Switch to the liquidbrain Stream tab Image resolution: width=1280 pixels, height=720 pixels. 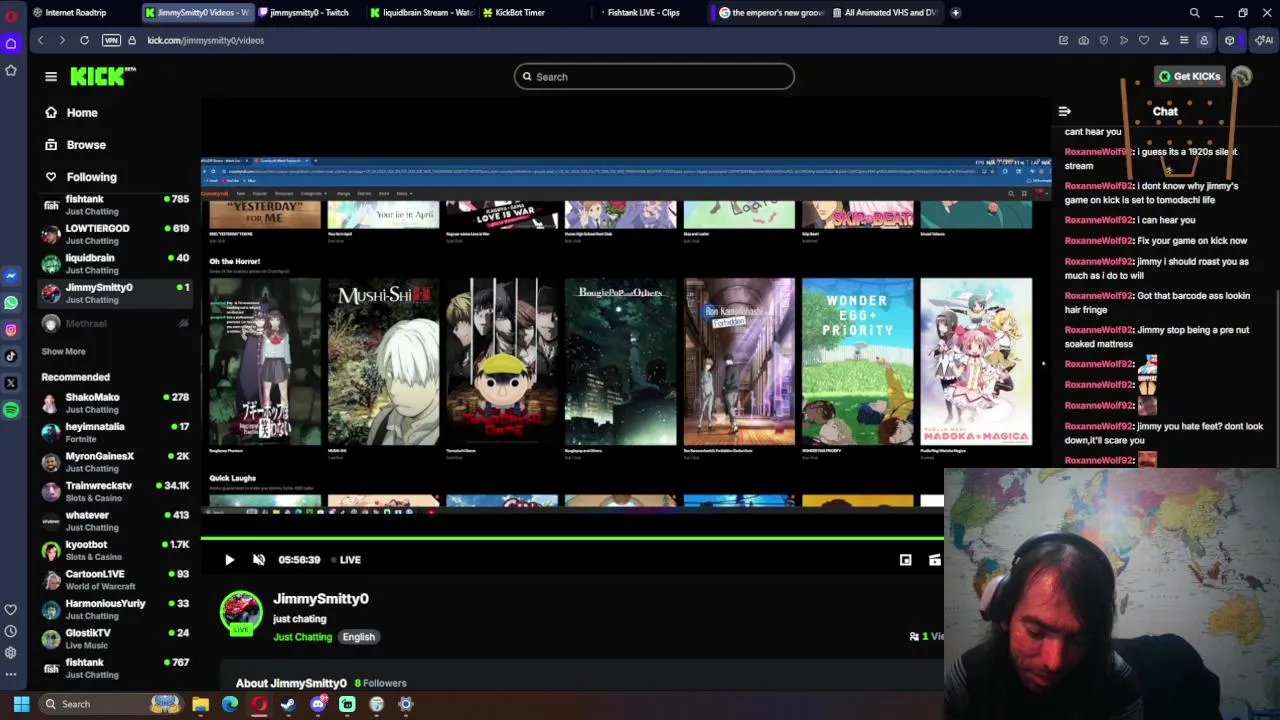[x=422, y=13]
